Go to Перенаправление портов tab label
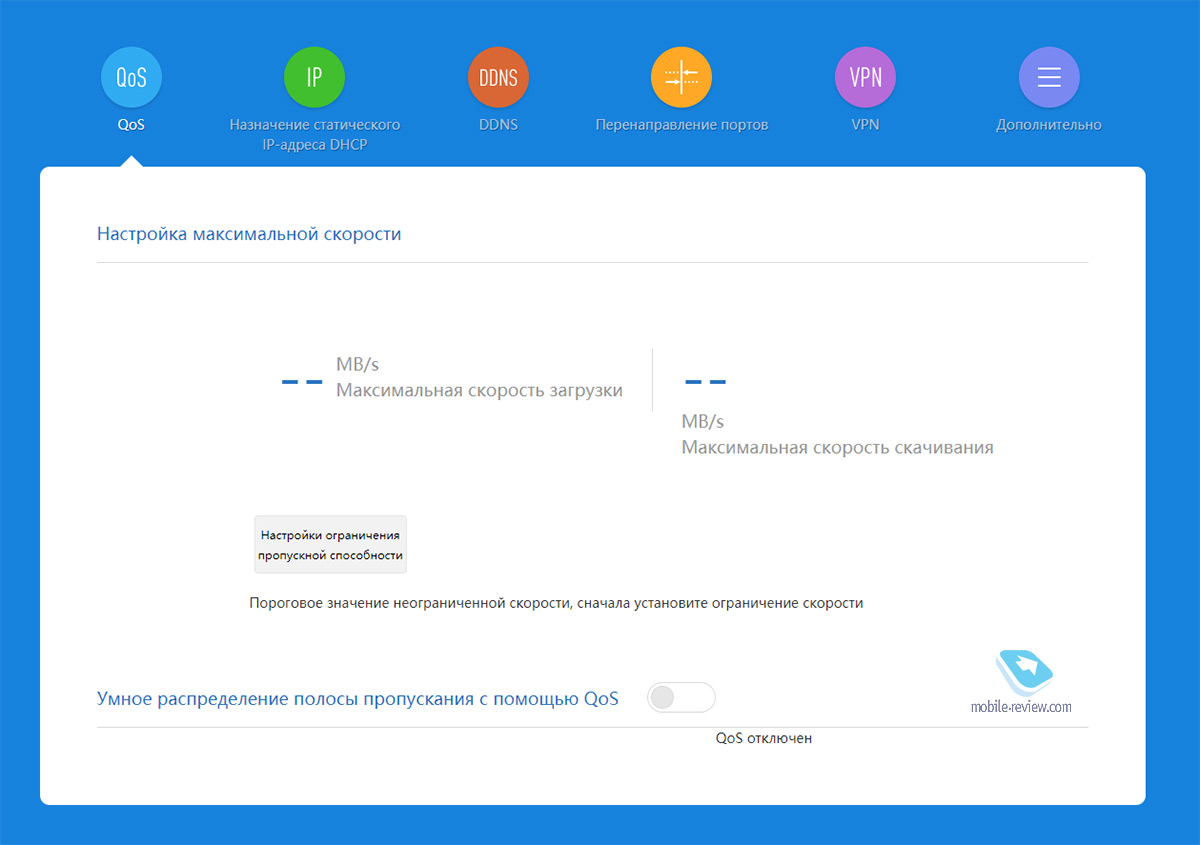 coord(682,125)
